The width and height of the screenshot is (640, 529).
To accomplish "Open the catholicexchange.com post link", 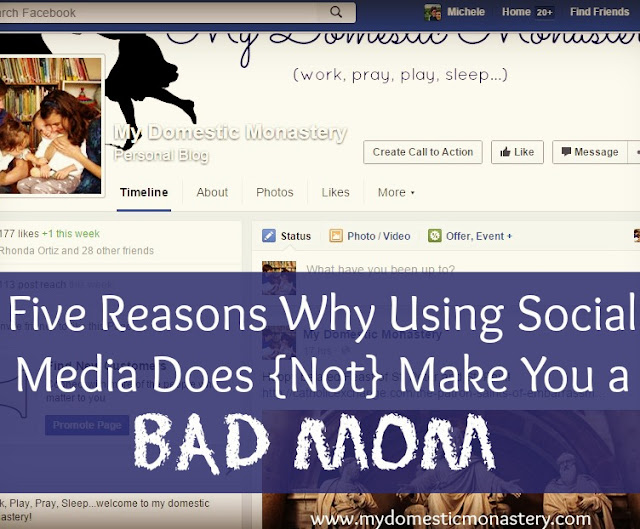I will pos(434,394).
